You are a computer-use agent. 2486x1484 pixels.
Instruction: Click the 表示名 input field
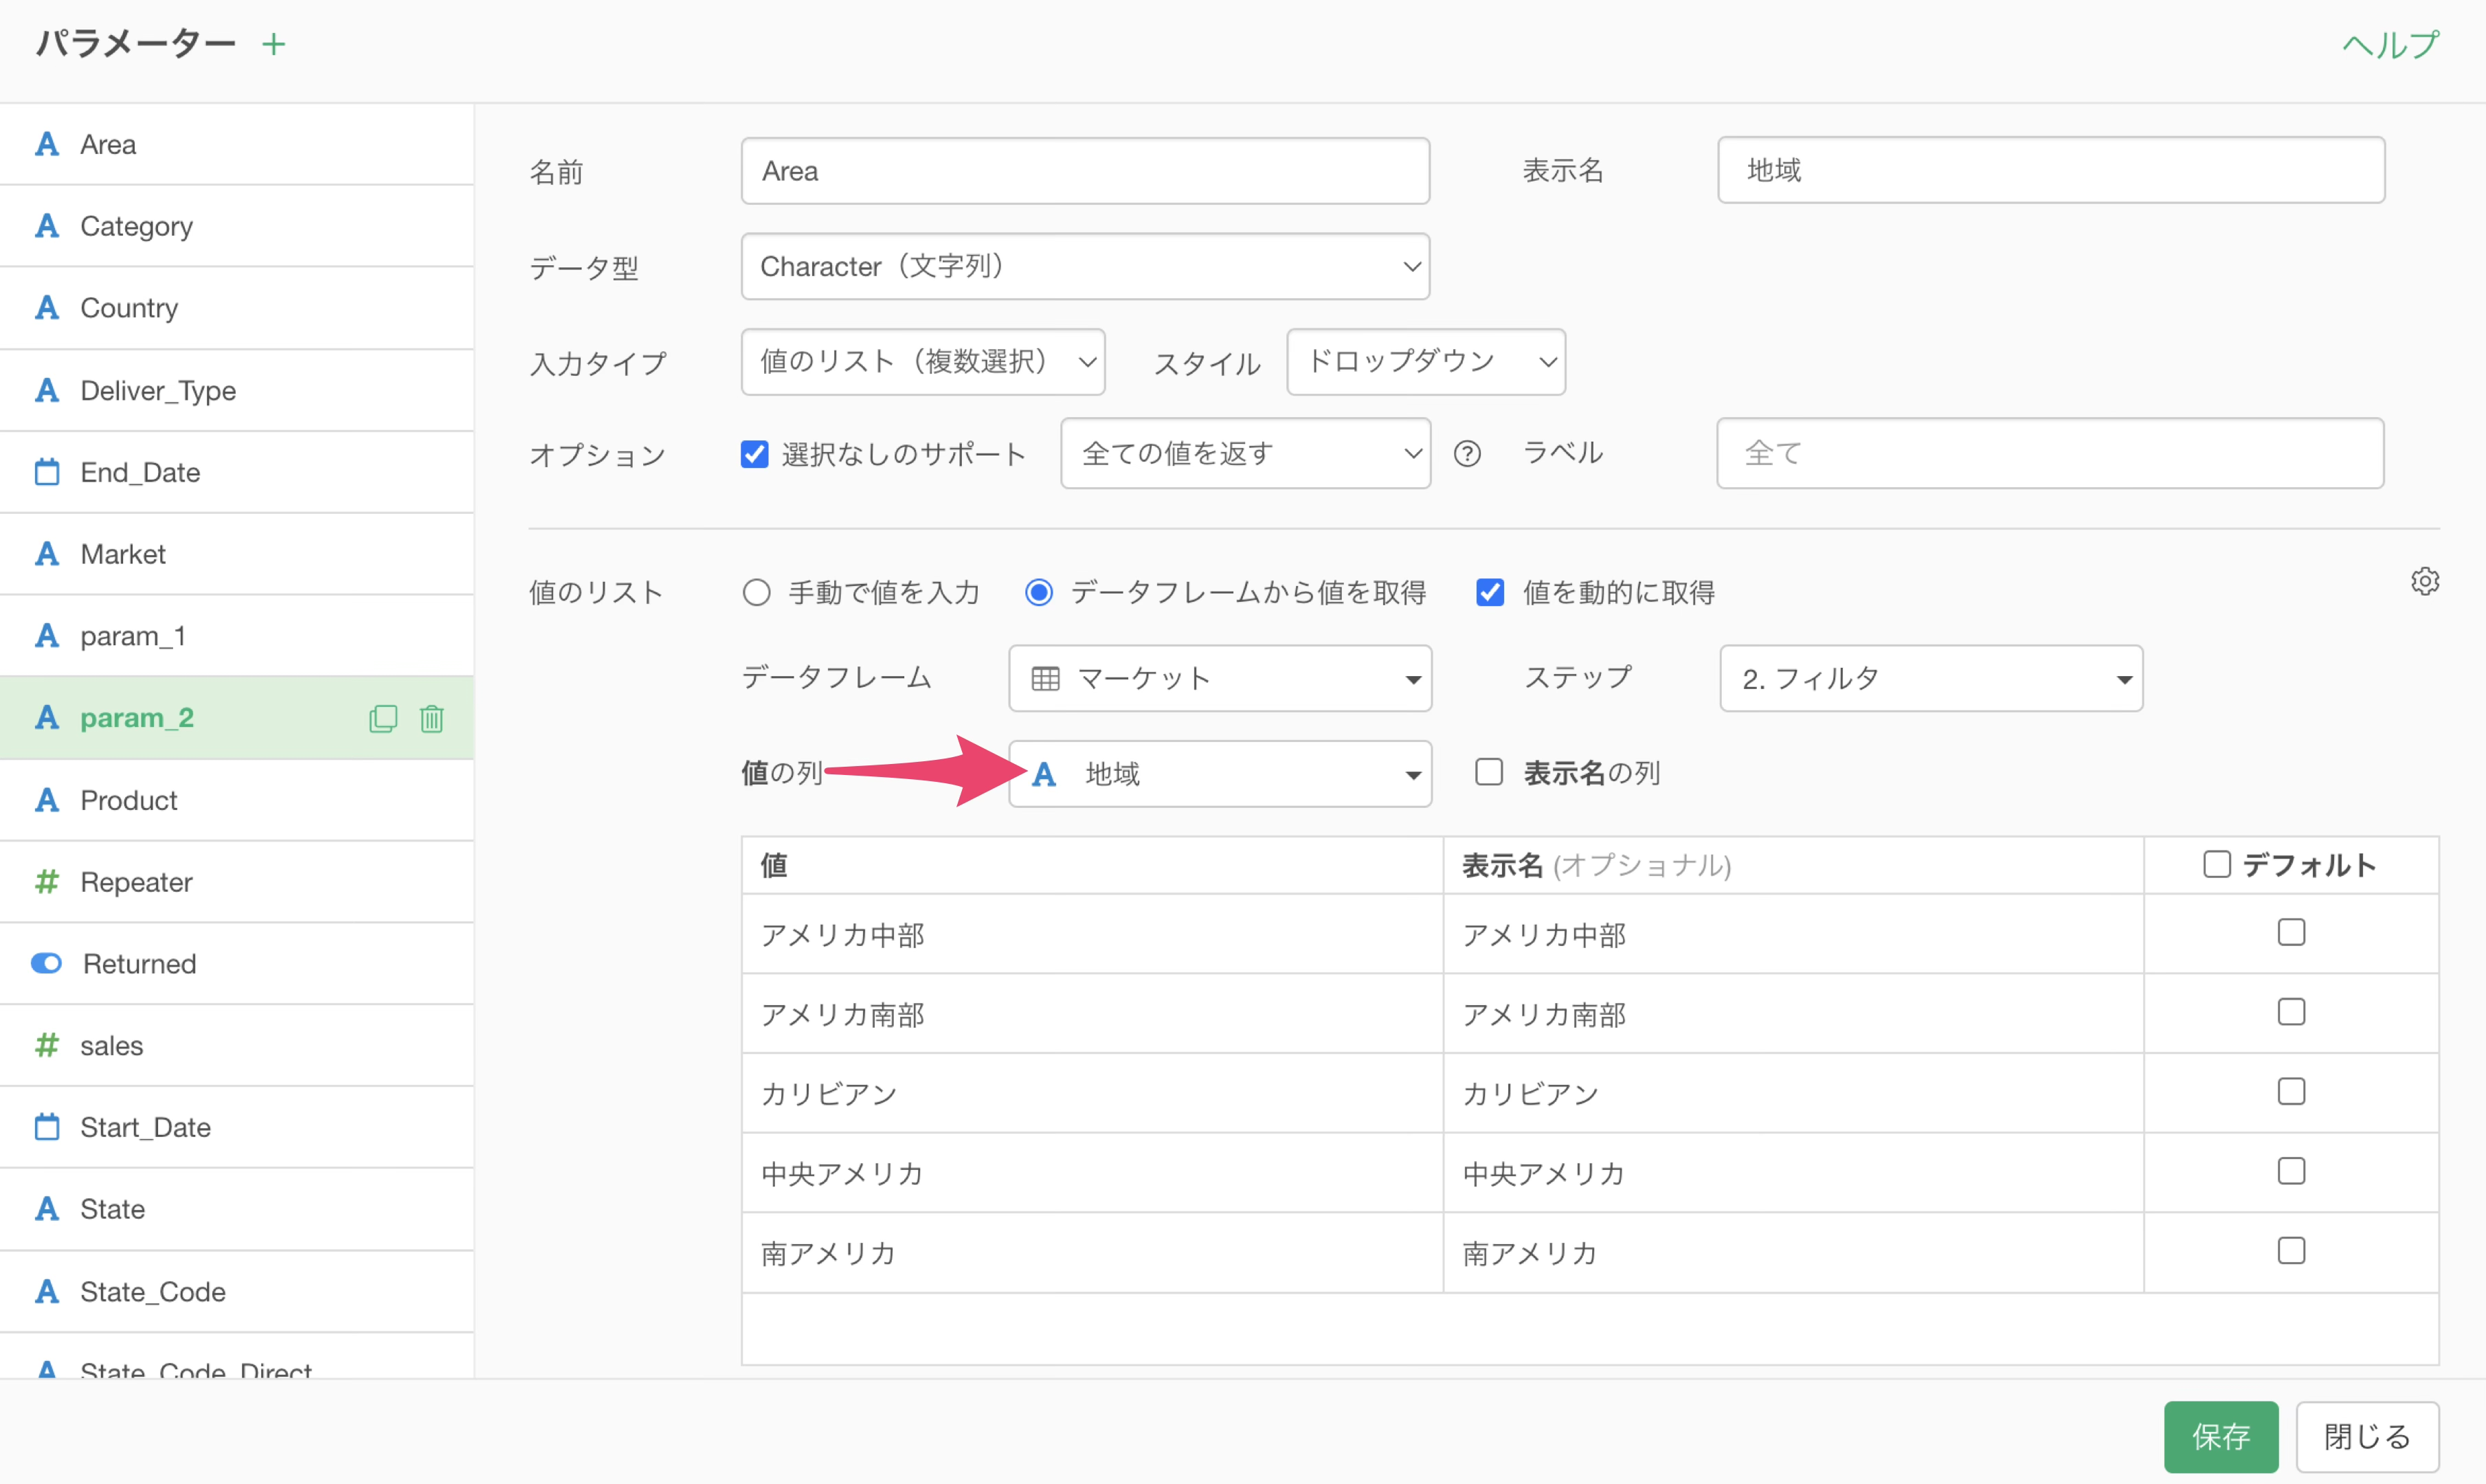pos(2050,170)
